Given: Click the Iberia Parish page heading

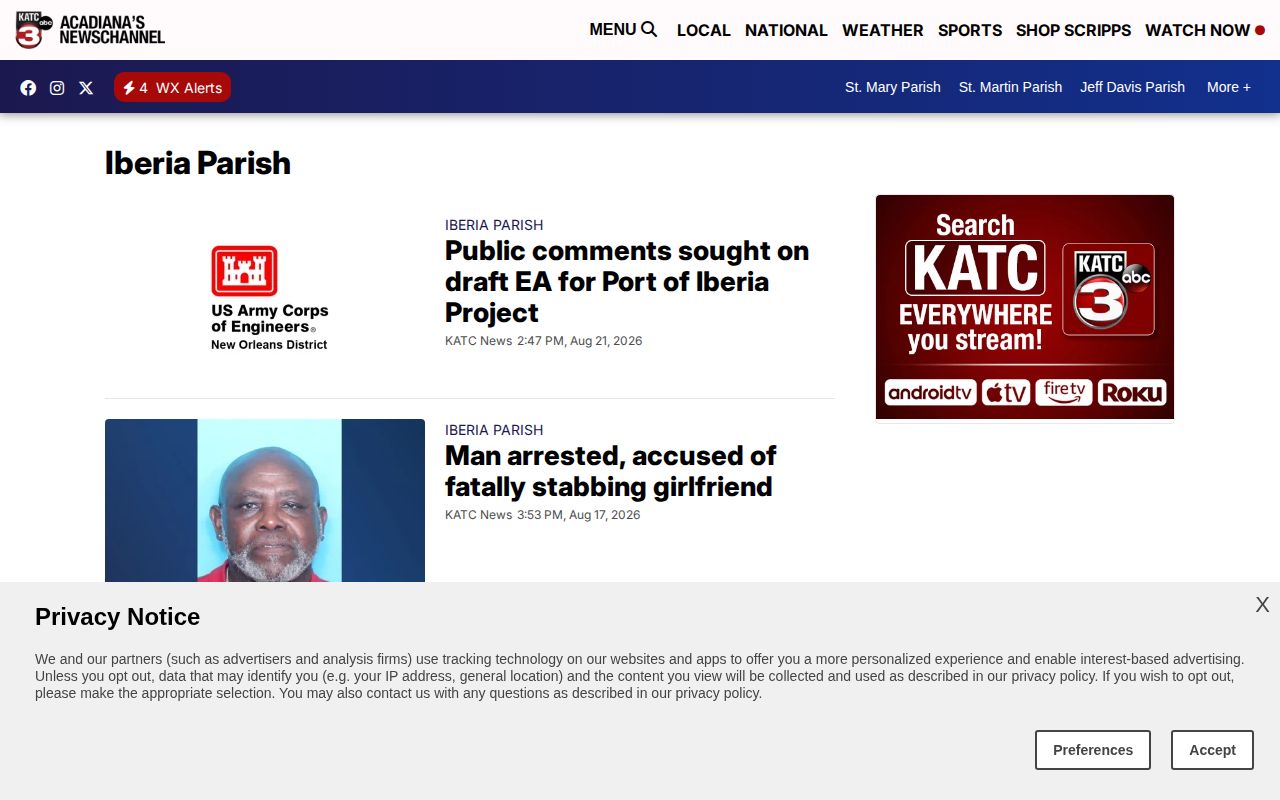Looking at the screenshot, I should [x=198, y=163].
